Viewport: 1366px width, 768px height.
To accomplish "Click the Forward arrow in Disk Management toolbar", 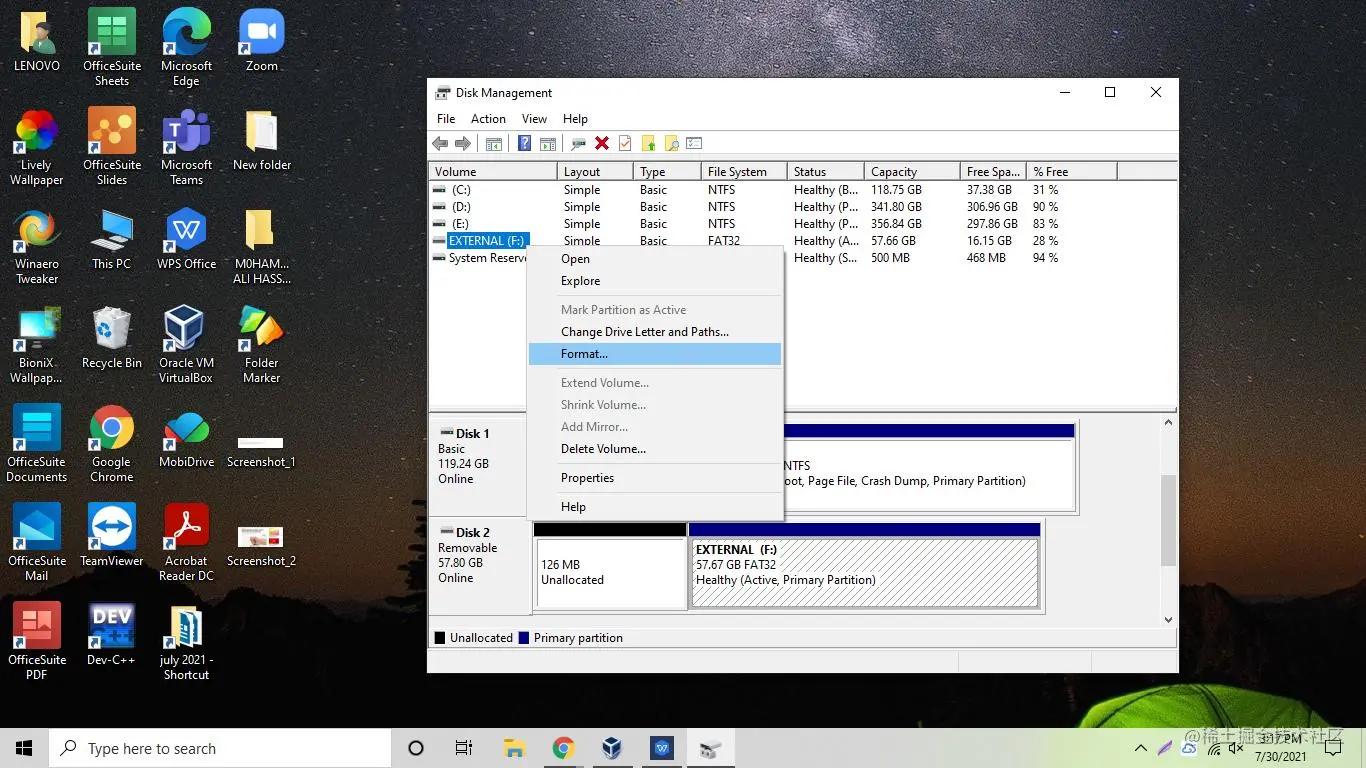I will coord(463,144).
